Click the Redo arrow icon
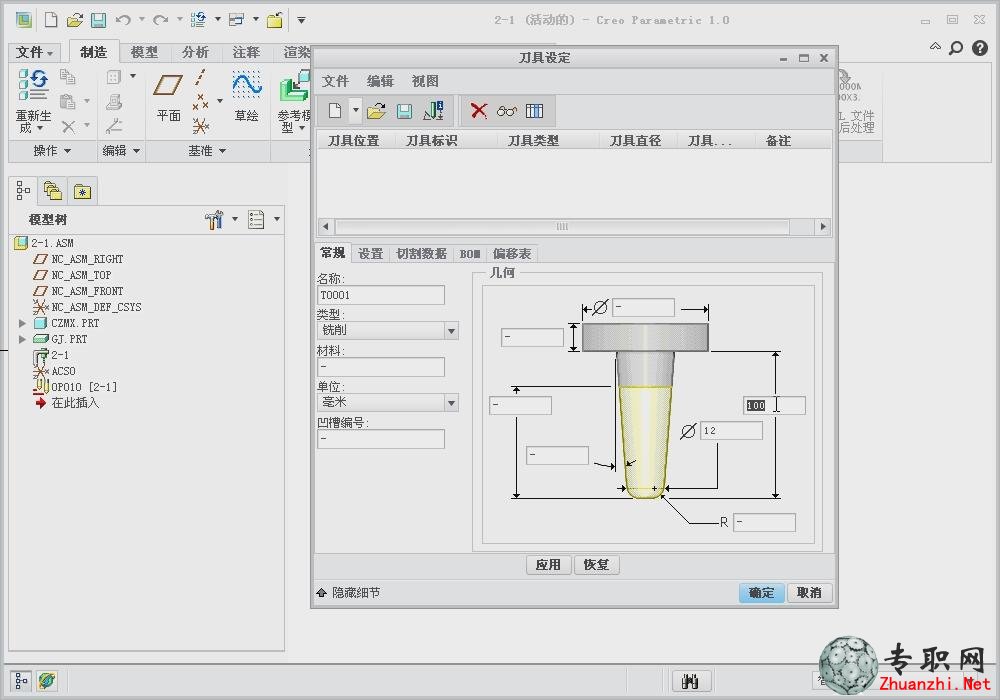 160,20
